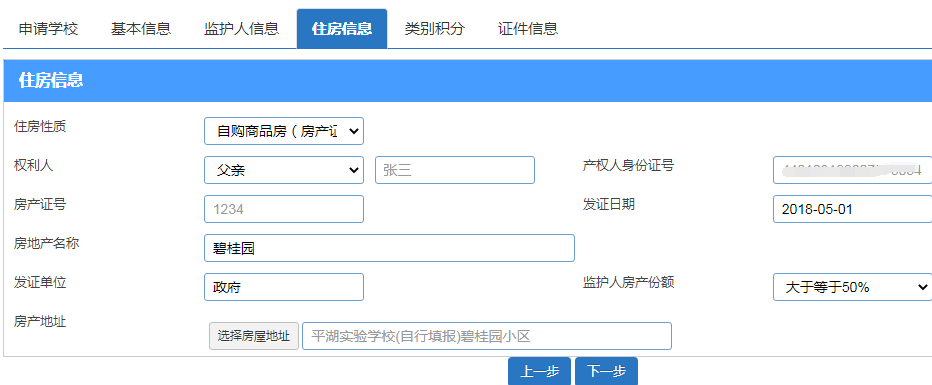Focus the 产权人身份证号 input field
Viewport: 932px width, 385px height.
click(x=852, y=171)
